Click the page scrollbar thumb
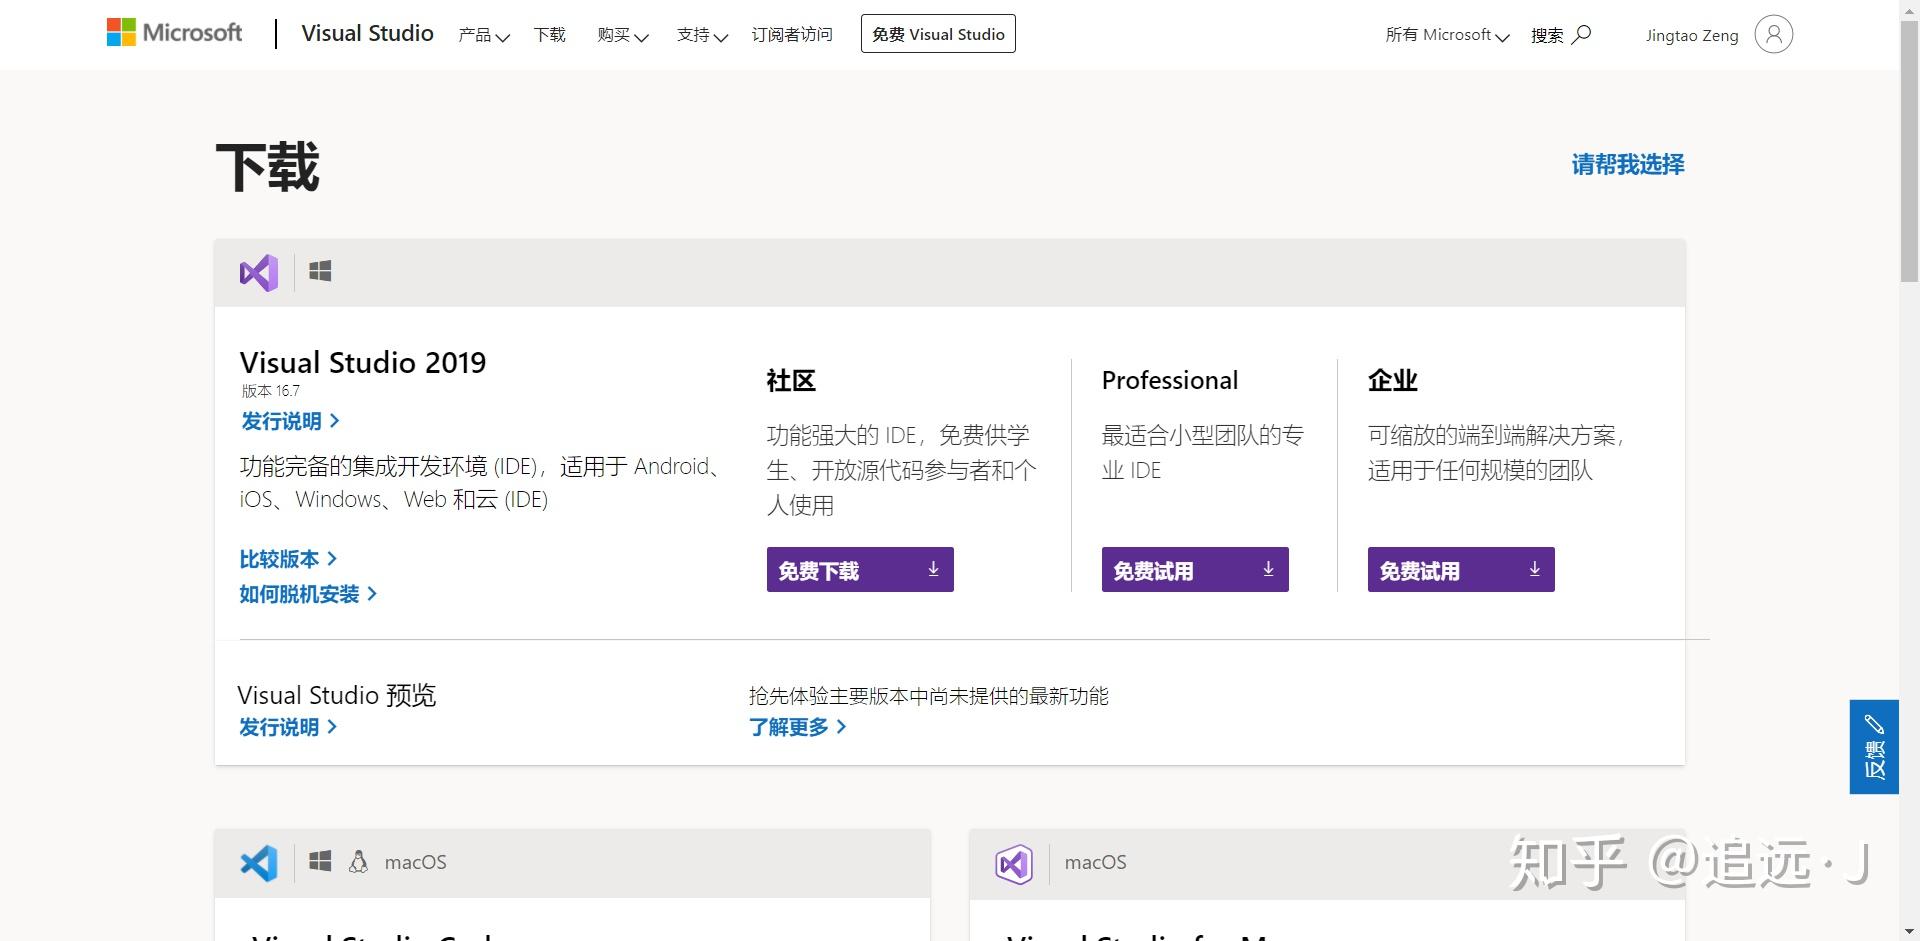 (x=1909, y=150)
